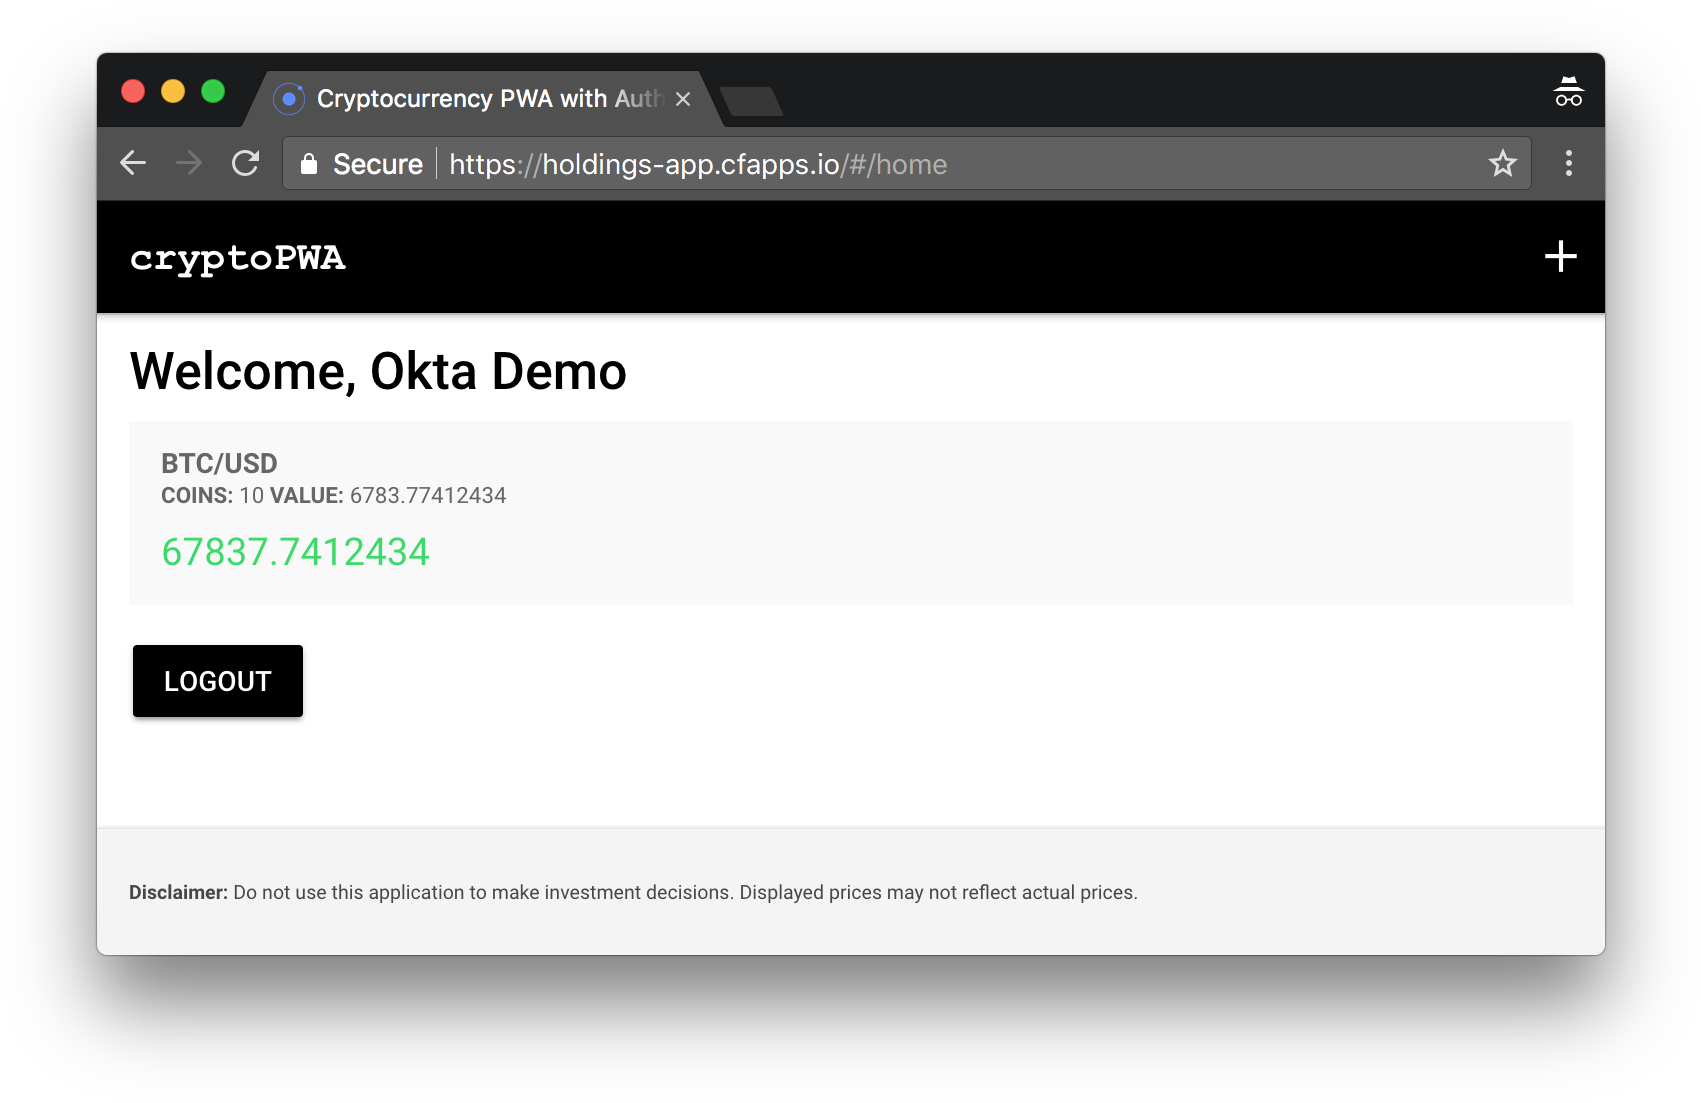Click the LOGOUT button
Viewport: 1701px width, 1103px height.
pos(217,681)
